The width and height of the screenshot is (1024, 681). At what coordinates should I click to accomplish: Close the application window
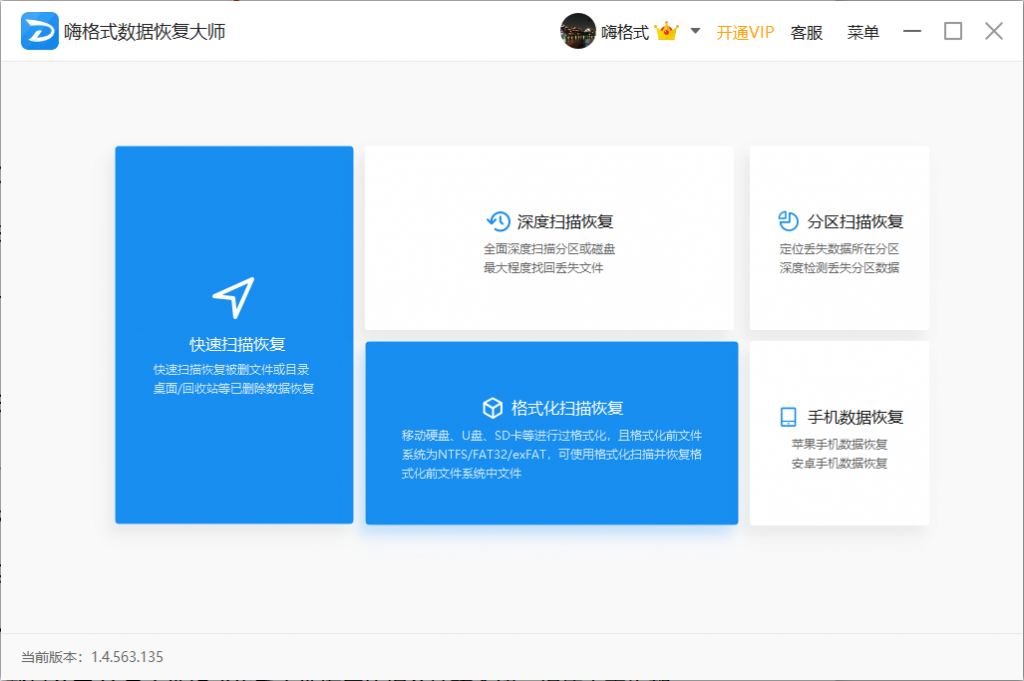tap(993, 31)
